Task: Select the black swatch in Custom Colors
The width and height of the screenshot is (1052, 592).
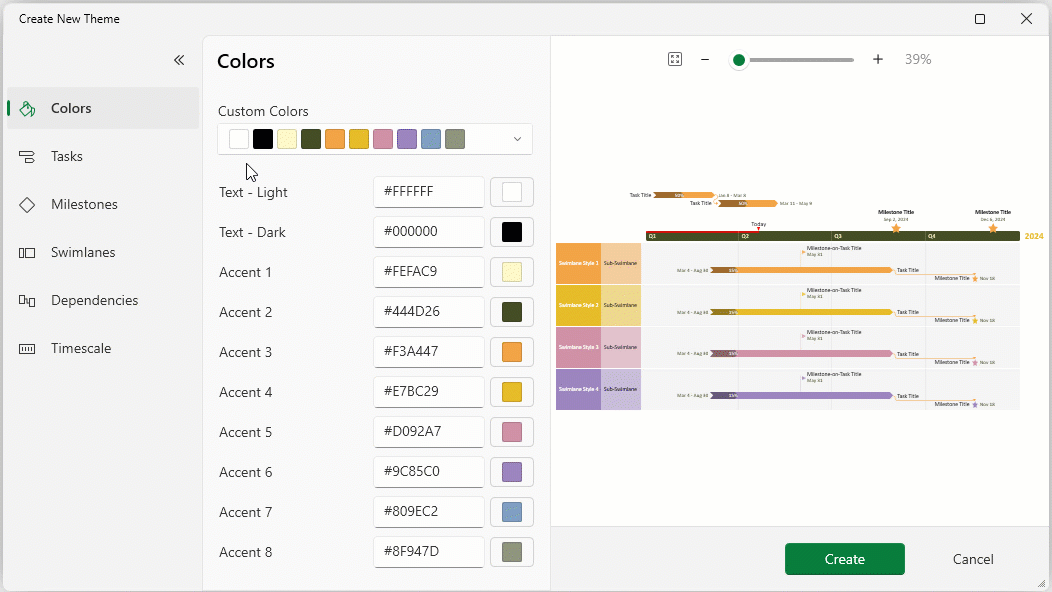Action: [262, 138]
